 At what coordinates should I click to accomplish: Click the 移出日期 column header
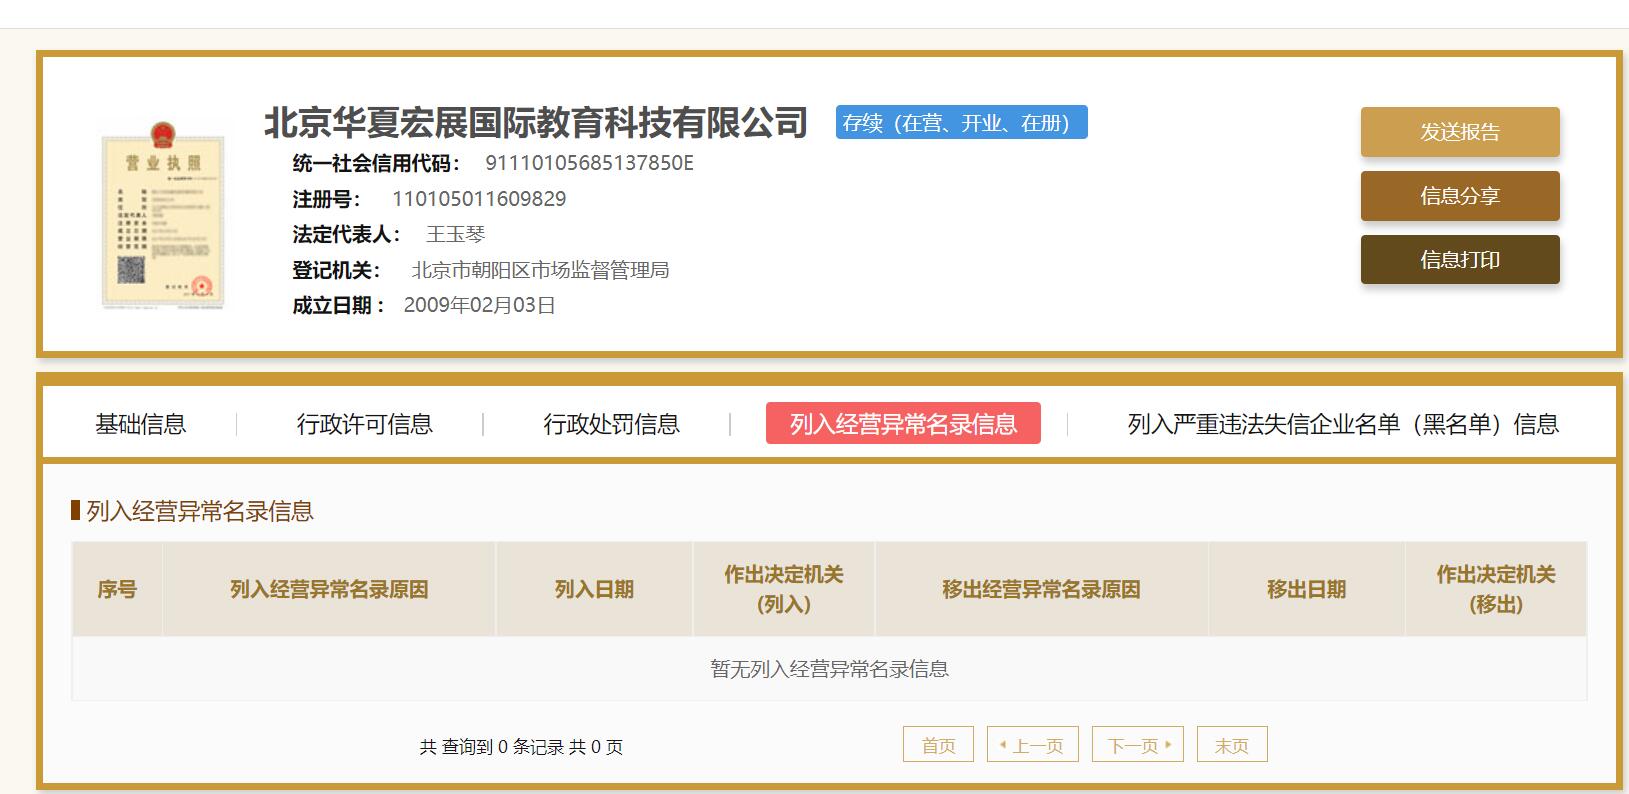click(x=1306, y=589)
